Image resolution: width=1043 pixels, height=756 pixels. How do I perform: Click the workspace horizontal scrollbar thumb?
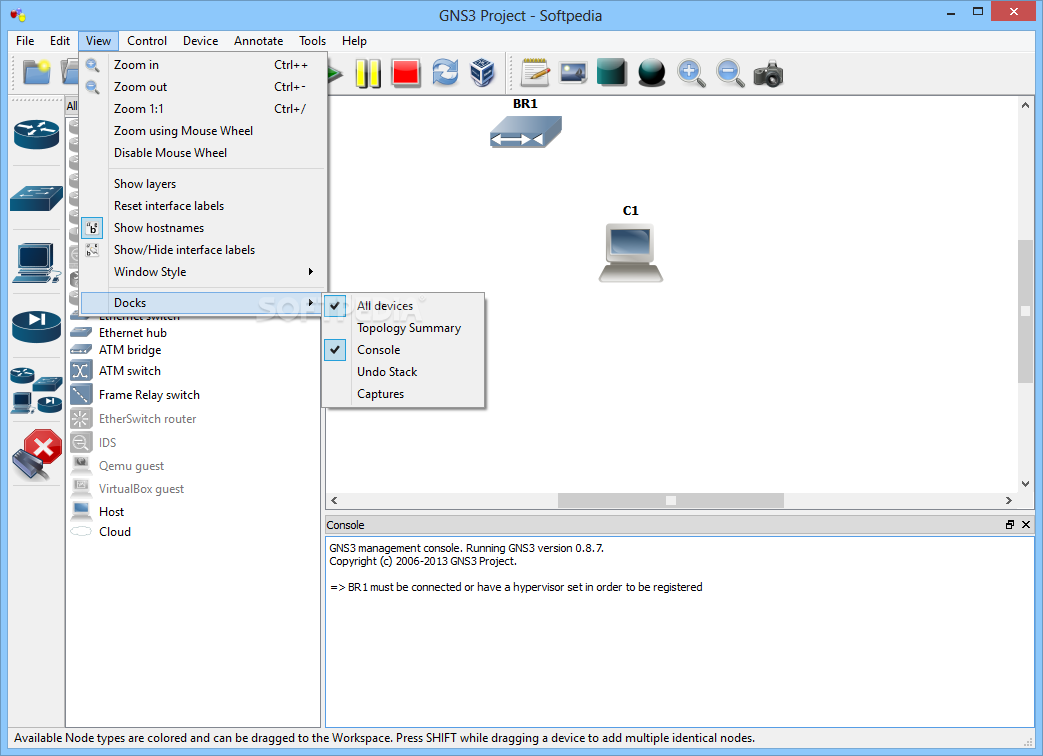click(x=670, y=500)
